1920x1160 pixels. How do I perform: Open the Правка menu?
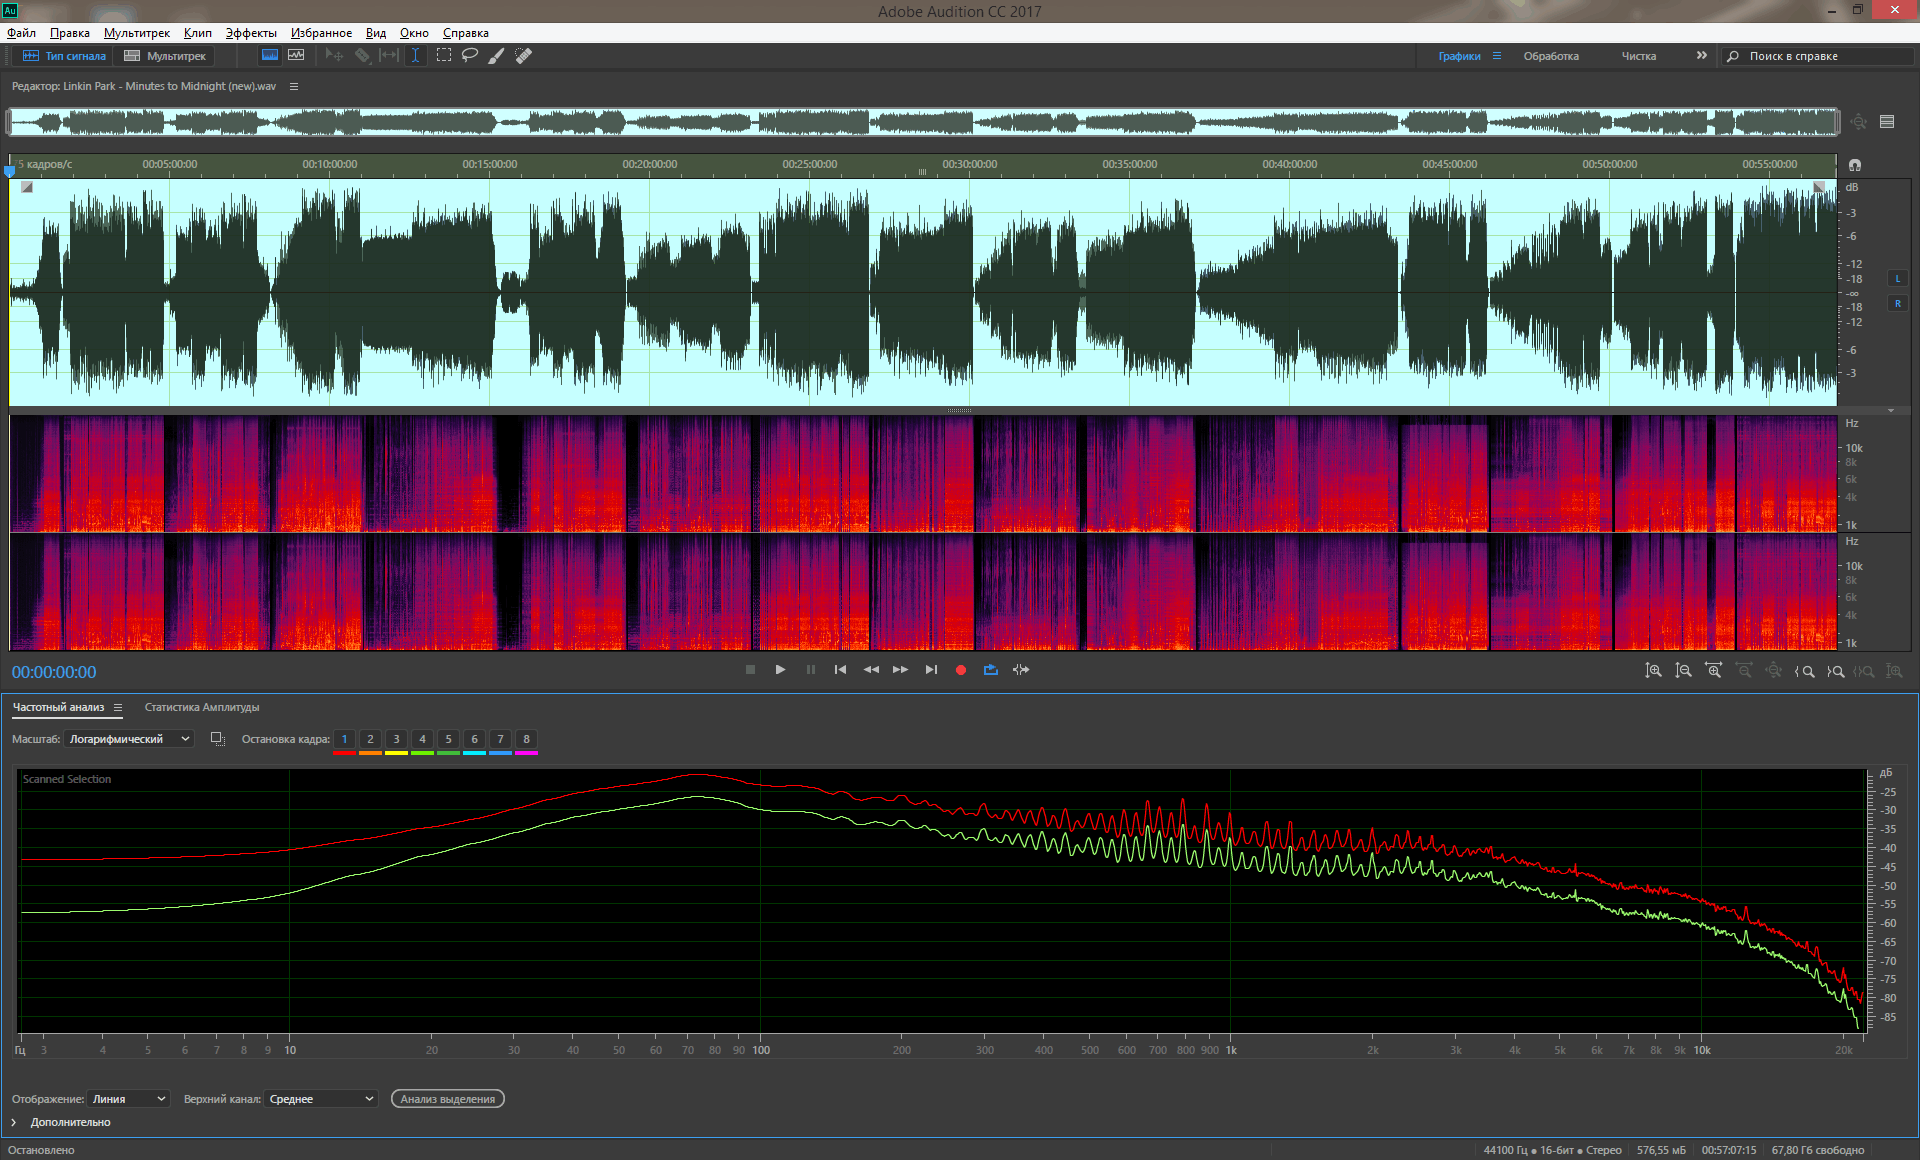(x=70, y=32)
